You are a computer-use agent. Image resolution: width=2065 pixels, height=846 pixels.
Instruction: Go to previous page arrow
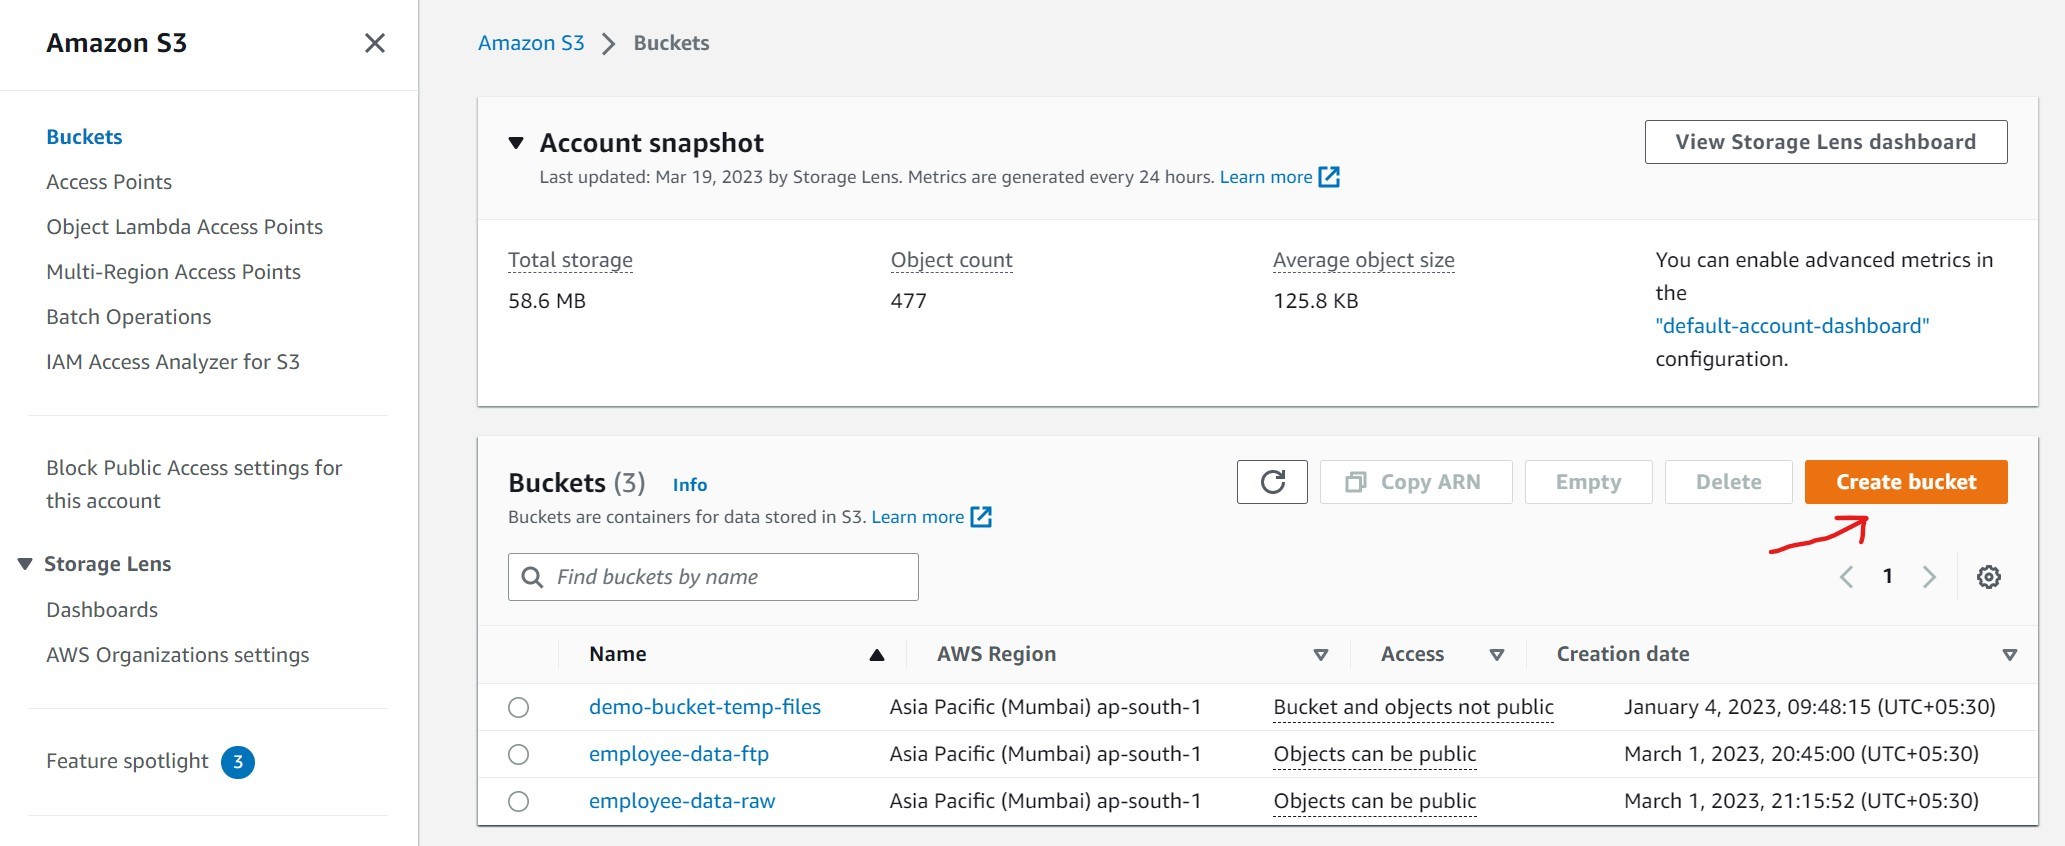pos(1847,577)
